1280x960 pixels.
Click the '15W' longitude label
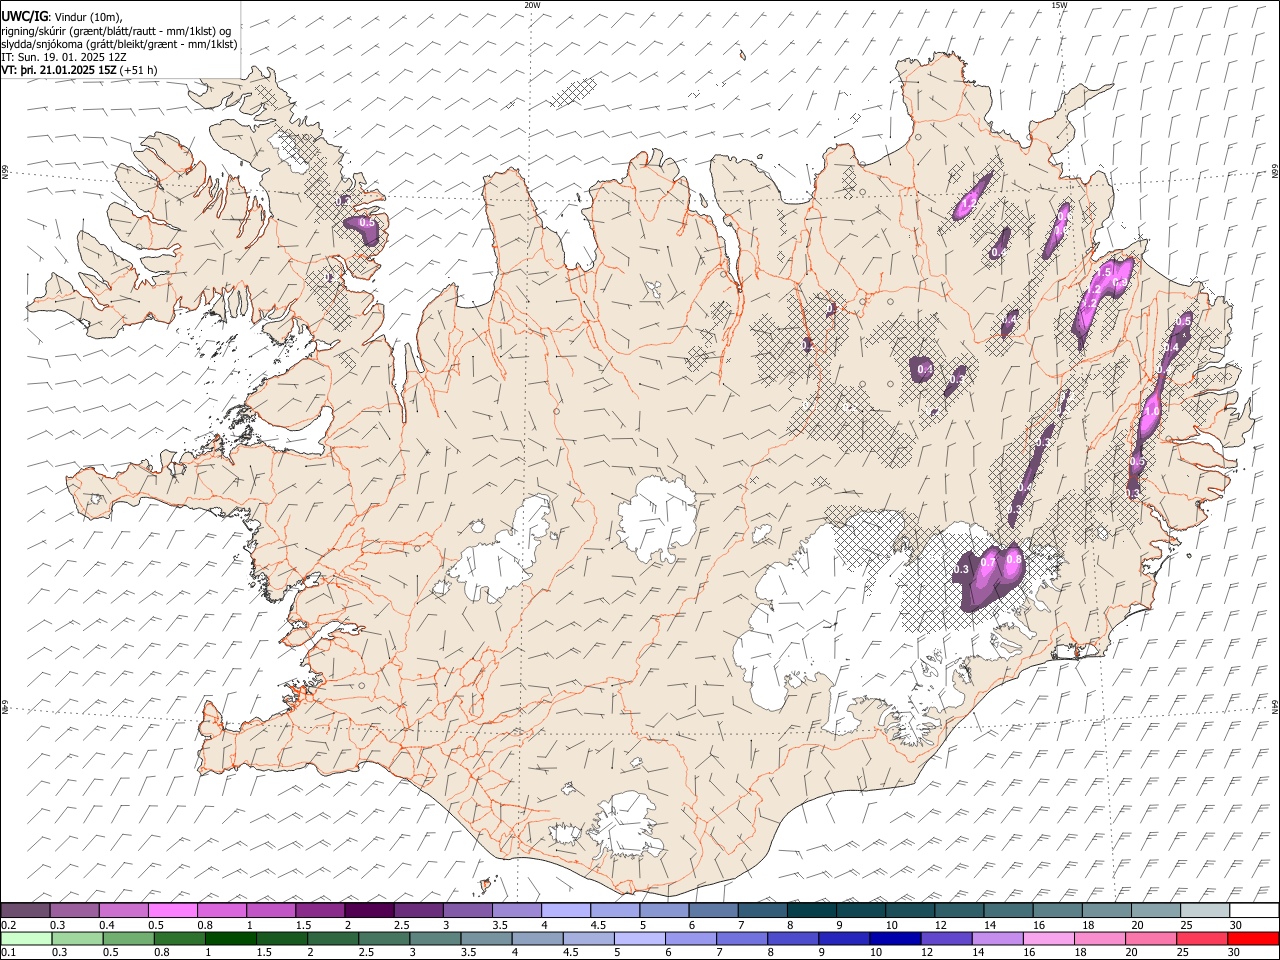point(1059,5)
